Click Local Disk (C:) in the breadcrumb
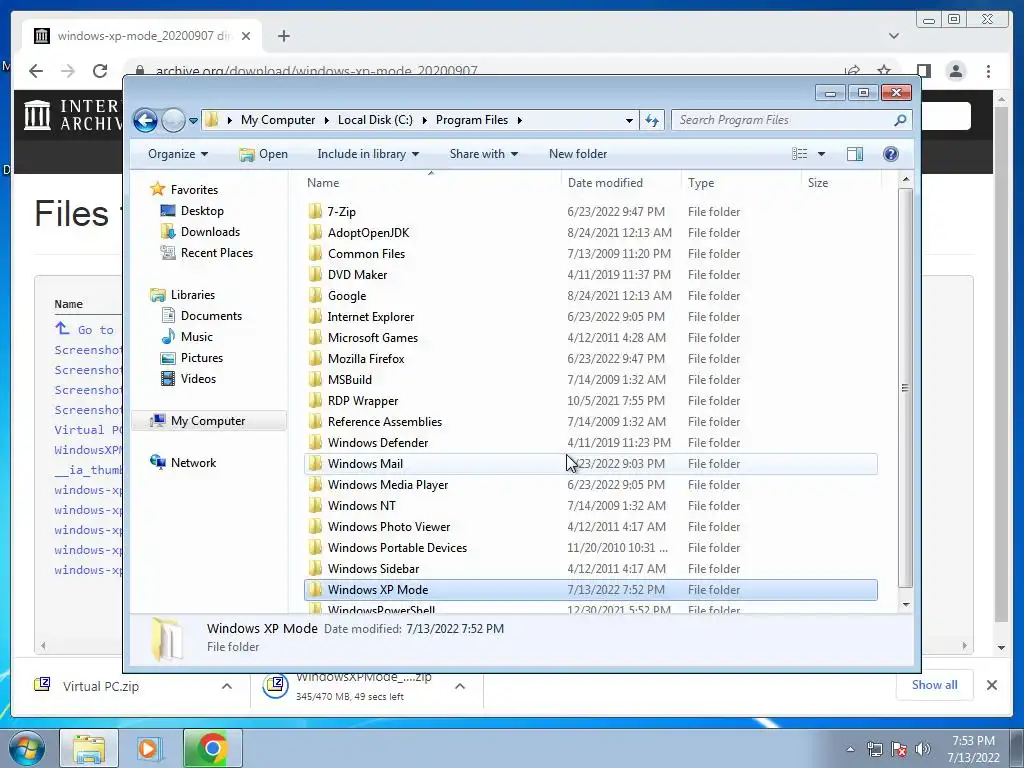This screenshot has width=1024, height=768. 375,120
